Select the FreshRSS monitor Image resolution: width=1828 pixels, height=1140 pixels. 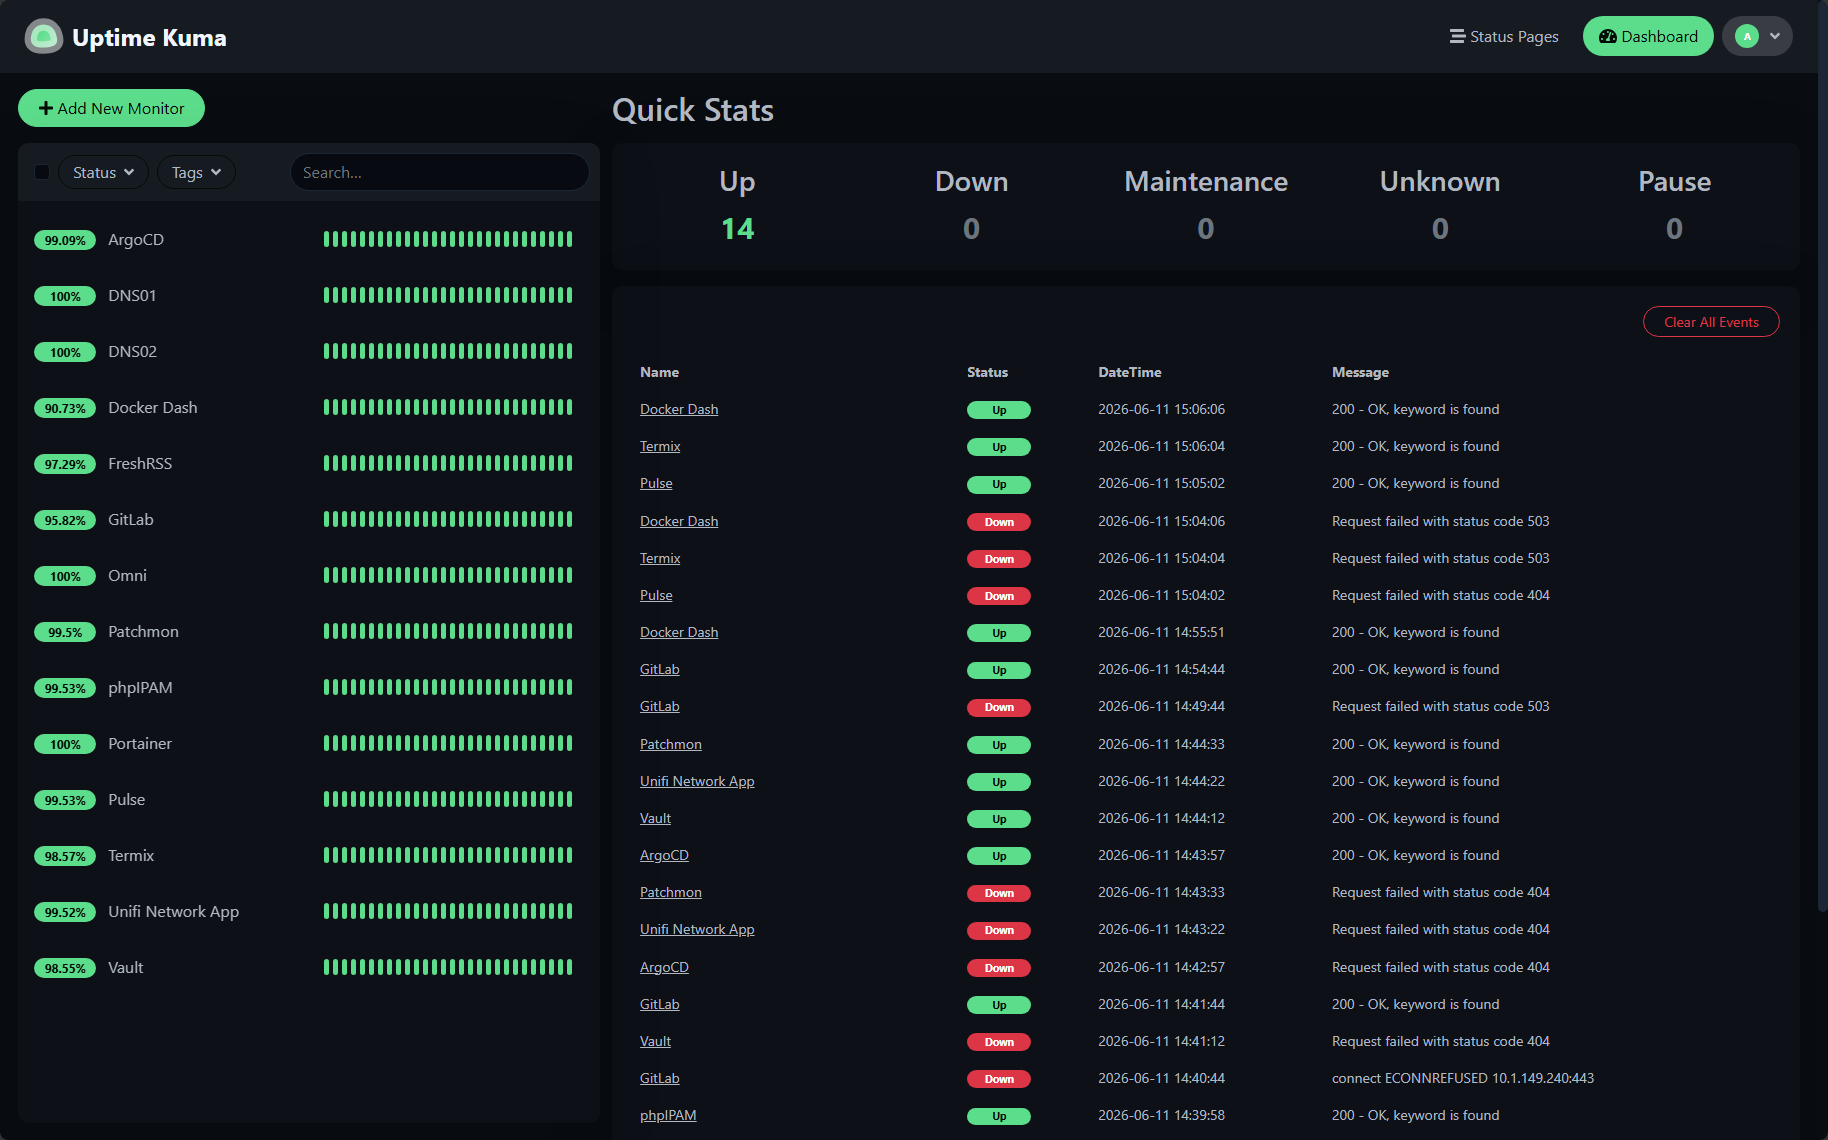[x=308, y=464]
